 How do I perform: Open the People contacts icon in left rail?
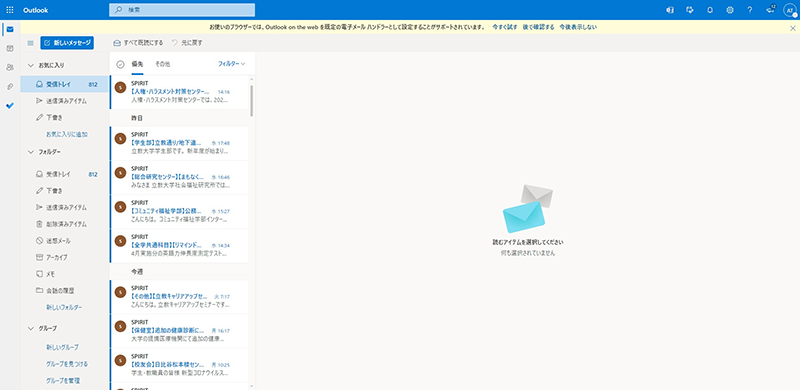tap(10, 67)
